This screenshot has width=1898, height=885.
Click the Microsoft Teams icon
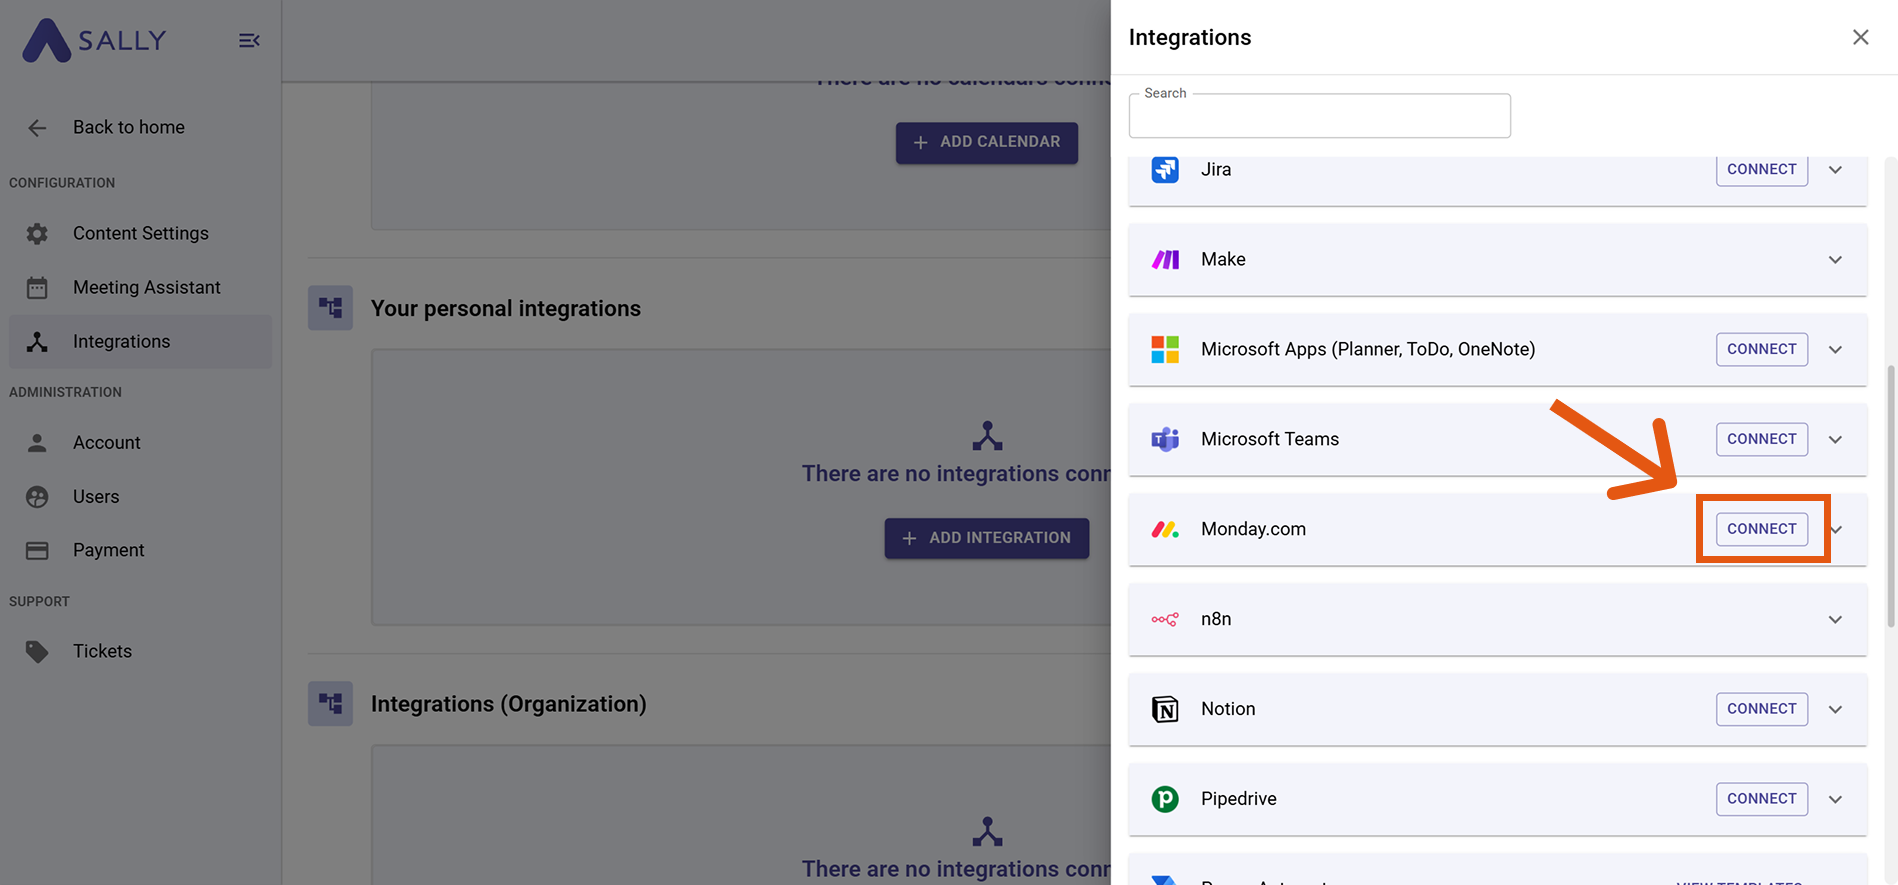[x=1164, y=439]
